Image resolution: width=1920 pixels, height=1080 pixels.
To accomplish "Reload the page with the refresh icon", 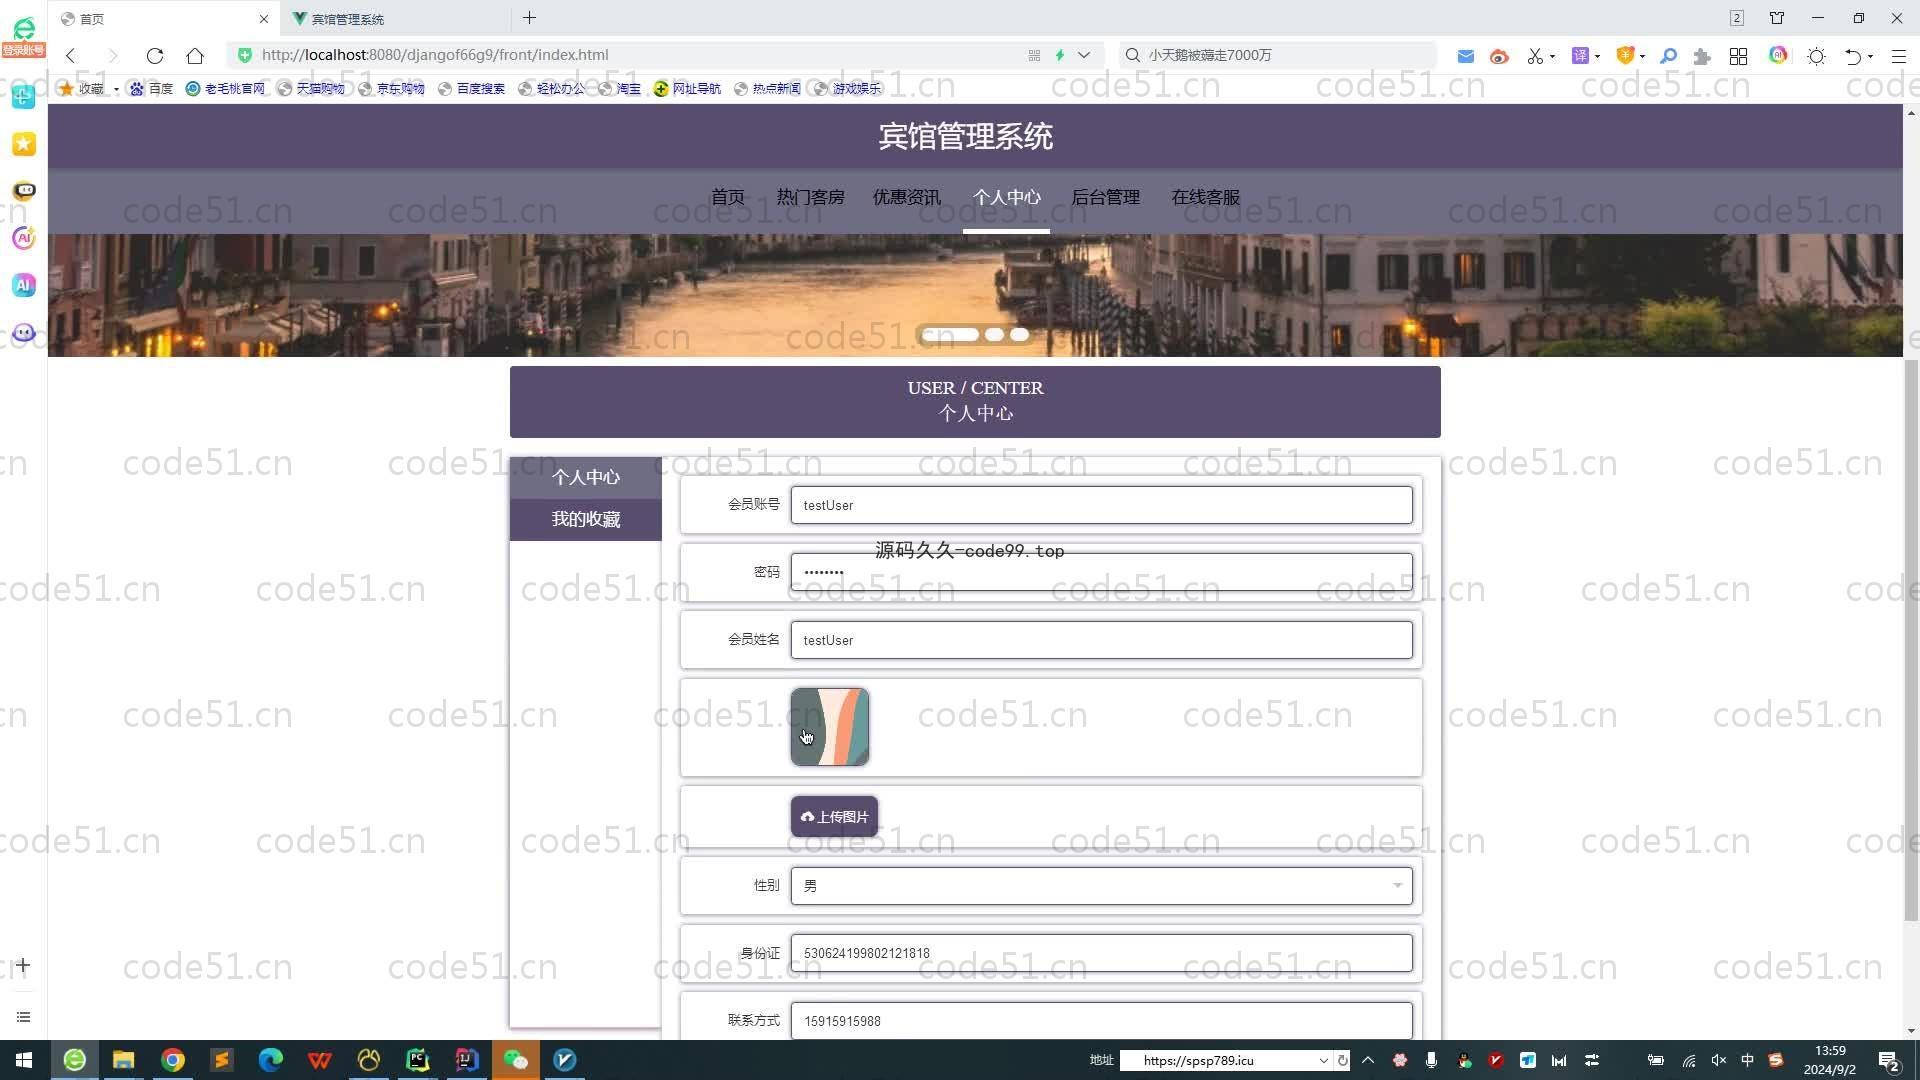I will click(x=154, y=55).
